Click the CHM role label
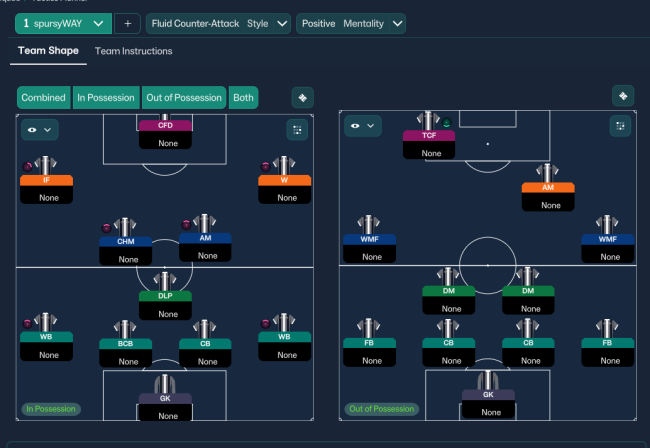Image resolution: width=650 pixels, height=448 pixels. (126, 242)
